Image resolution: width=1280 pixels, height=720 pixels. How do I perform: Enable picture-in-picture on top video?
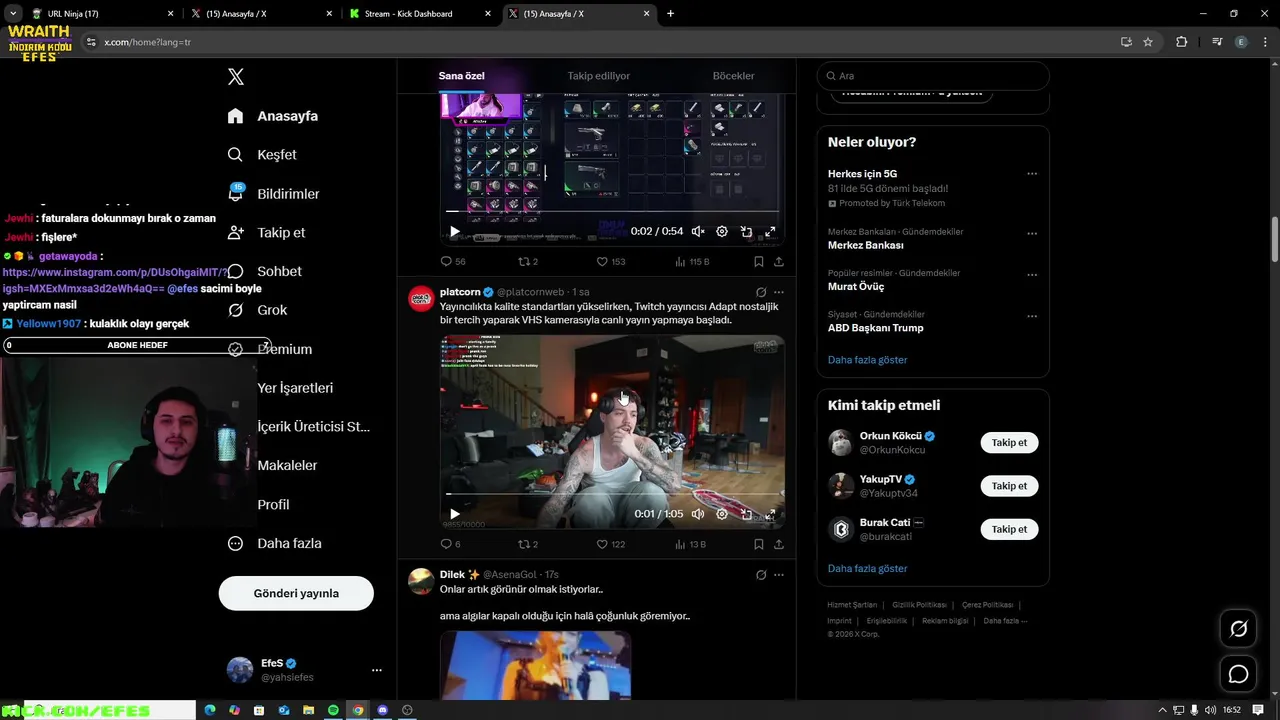746,232
